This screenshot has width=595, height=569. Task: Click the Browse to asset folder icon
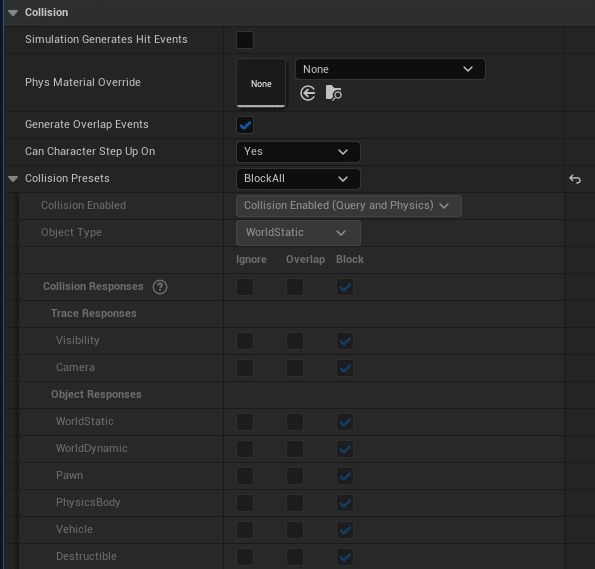[334, 93]
